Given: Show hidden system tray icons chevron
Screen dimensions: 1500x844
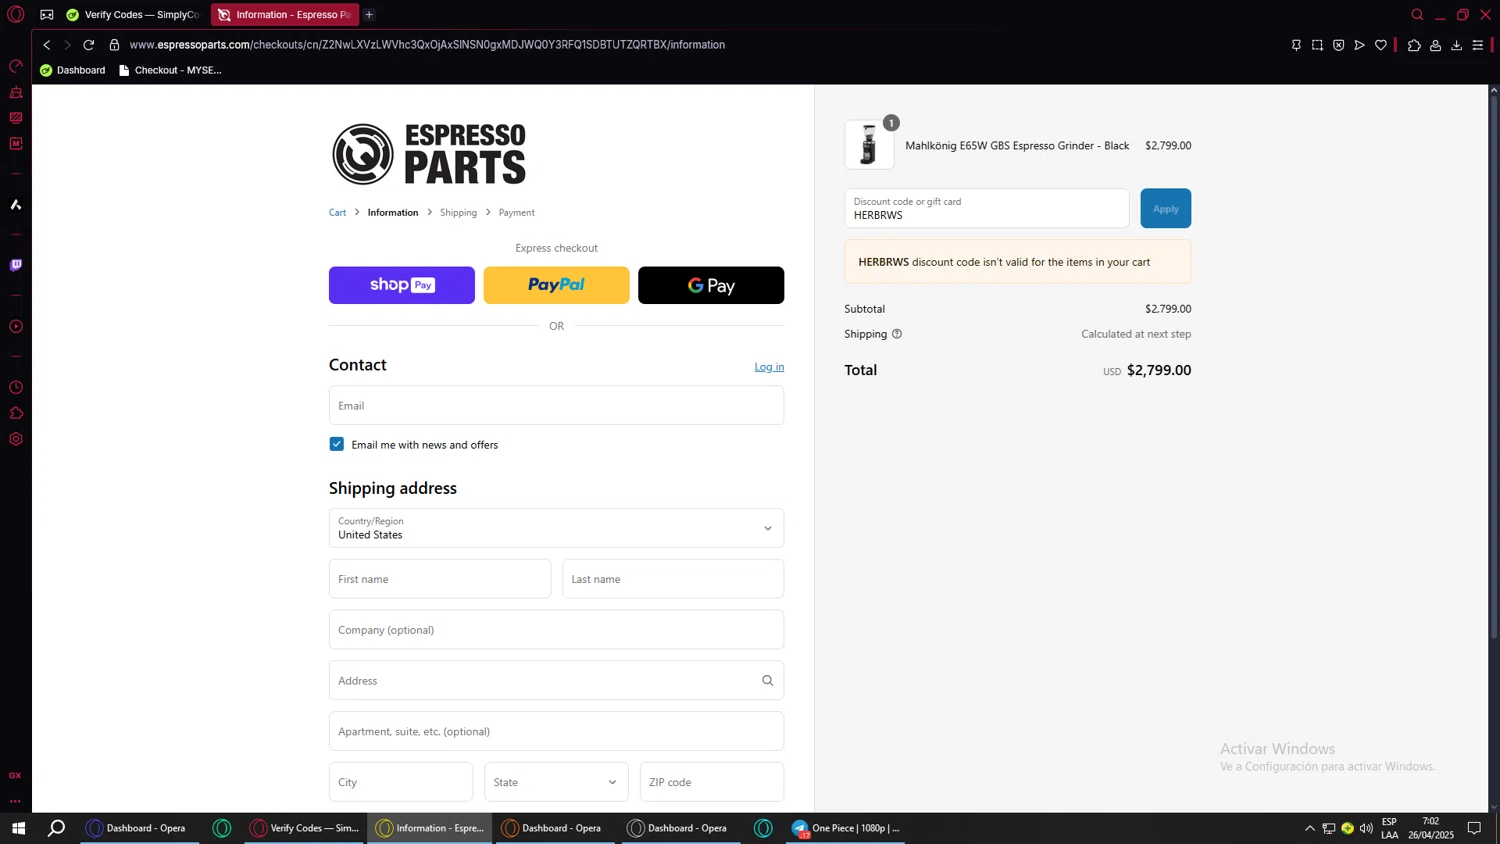Looking at the screenshot, I should click(x=1309, y=828).
